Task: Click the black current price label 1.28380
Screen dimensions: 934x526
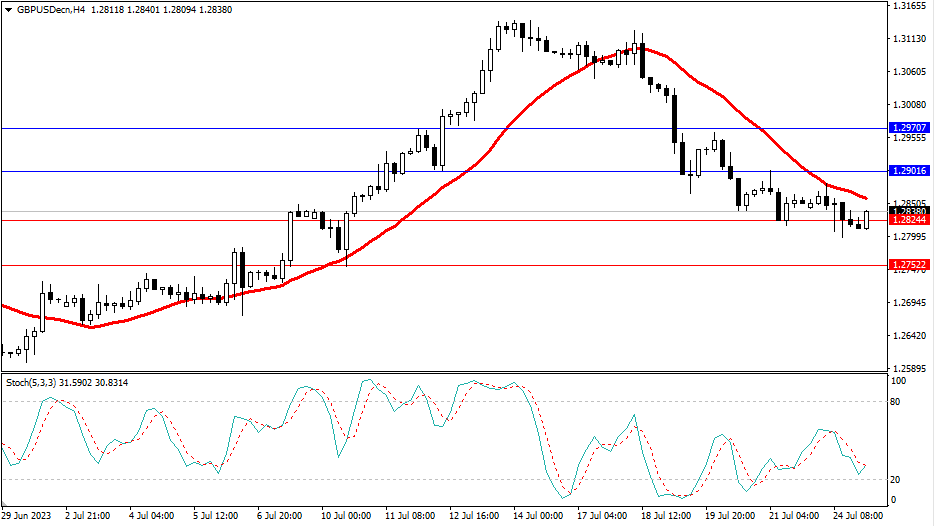Action: [908, 211]
